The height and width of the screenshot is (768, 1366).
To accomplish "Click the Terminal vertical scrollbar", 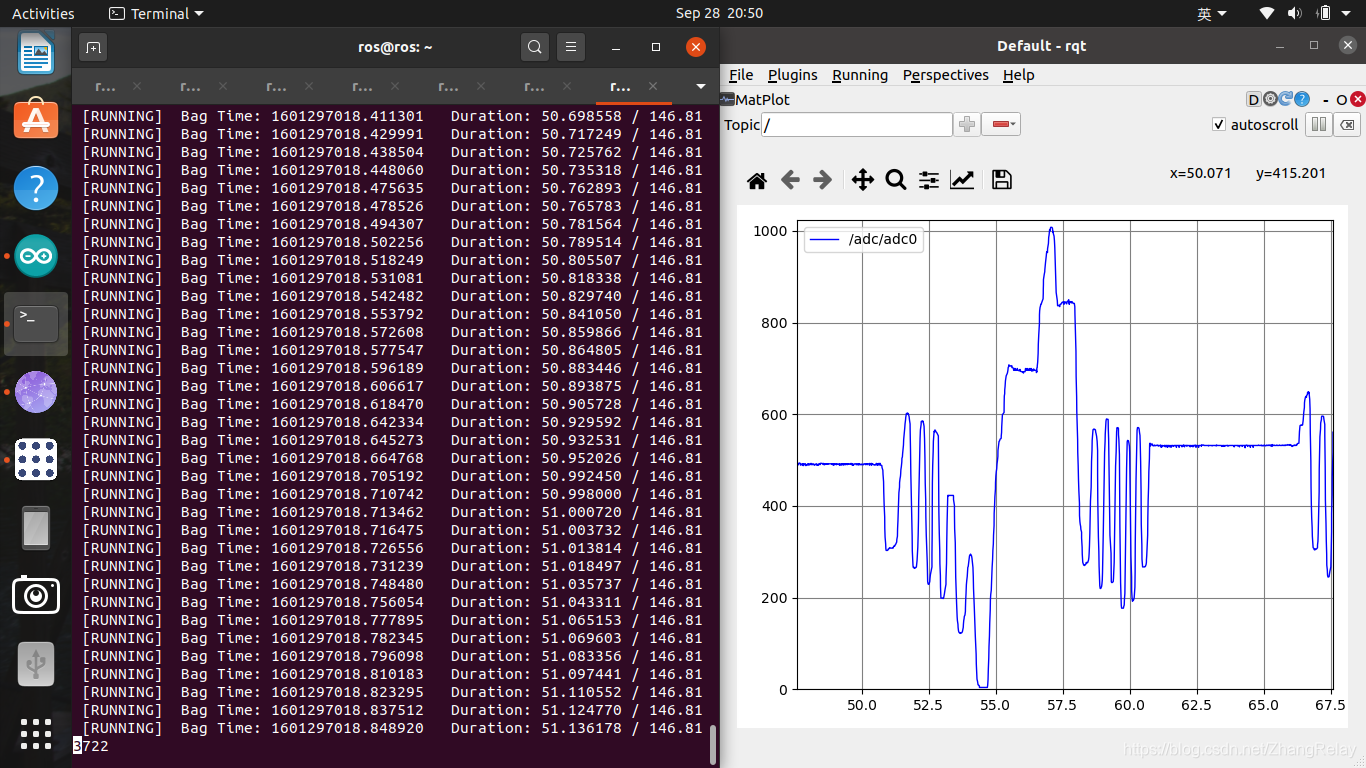I will coord(713,744).
